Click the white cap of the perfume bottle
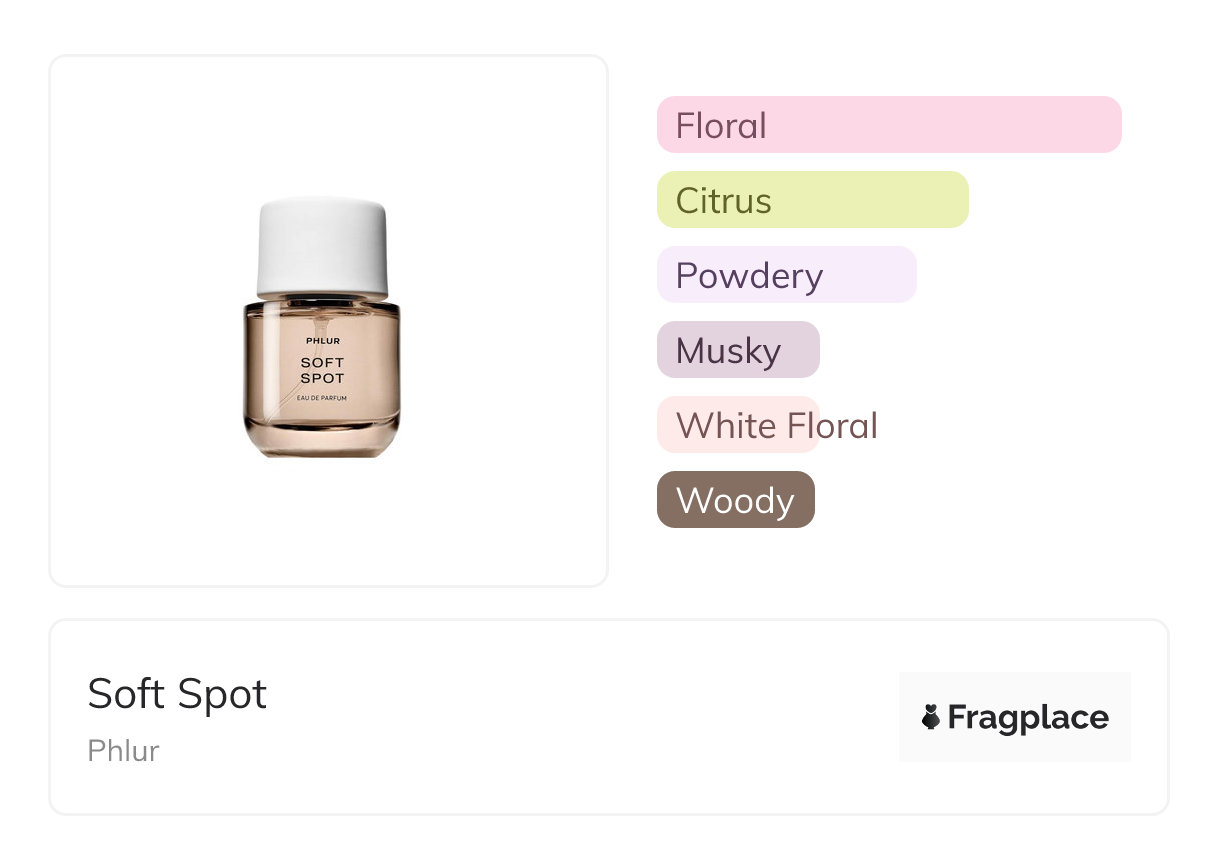Screen dimensions: 1218x864 coord(322,247)
